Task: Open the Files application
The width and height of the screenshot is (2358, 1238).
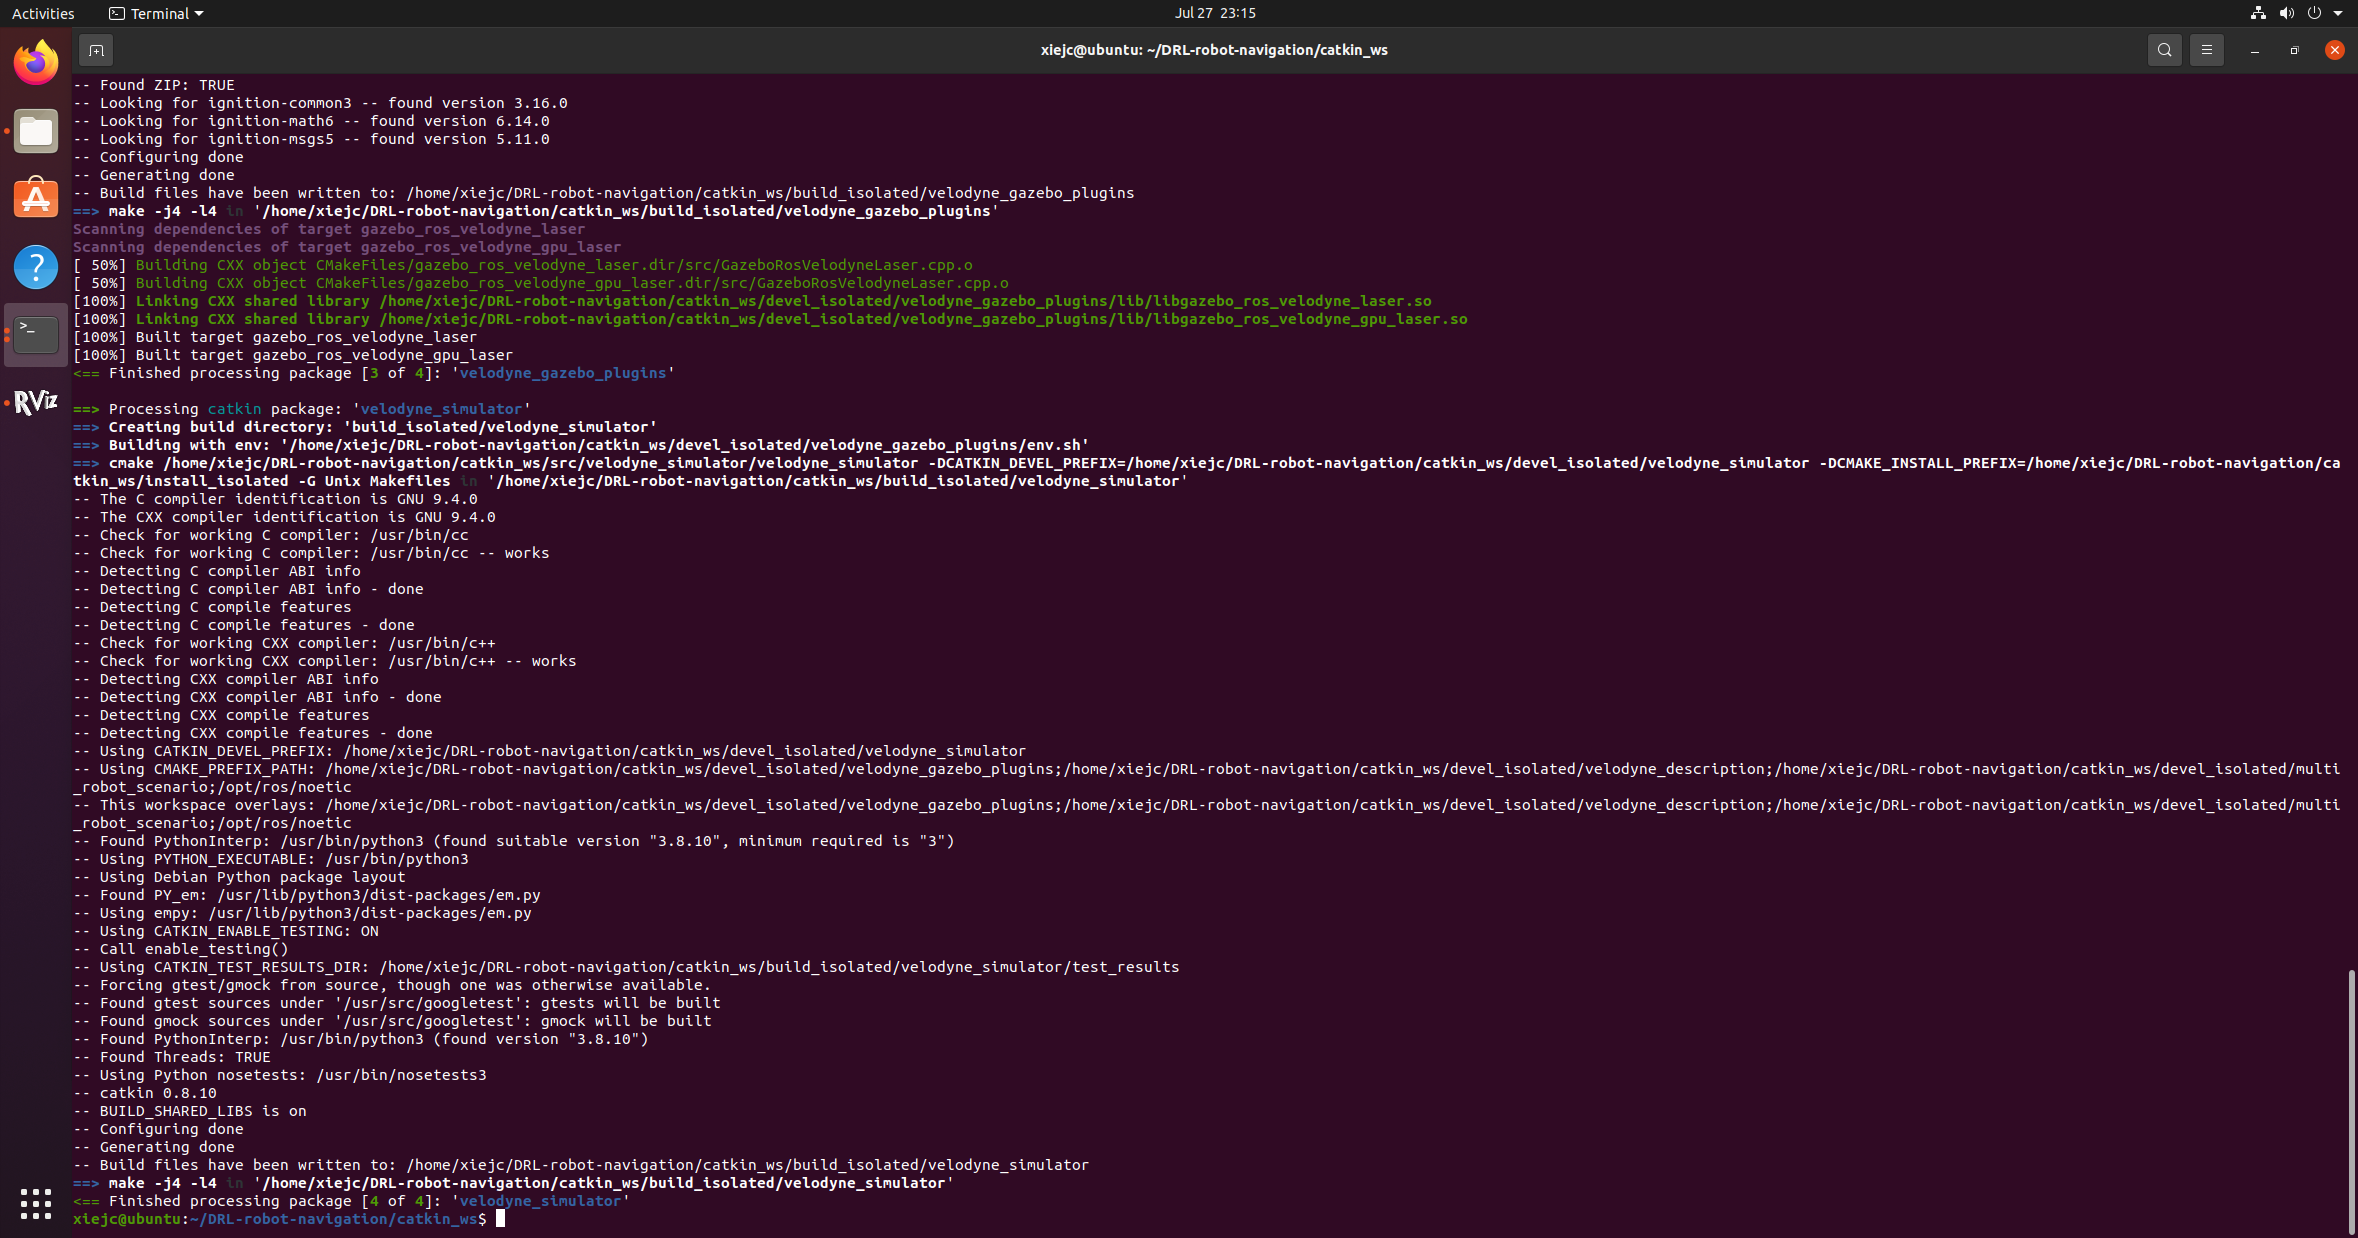Action: pos(35,130)
